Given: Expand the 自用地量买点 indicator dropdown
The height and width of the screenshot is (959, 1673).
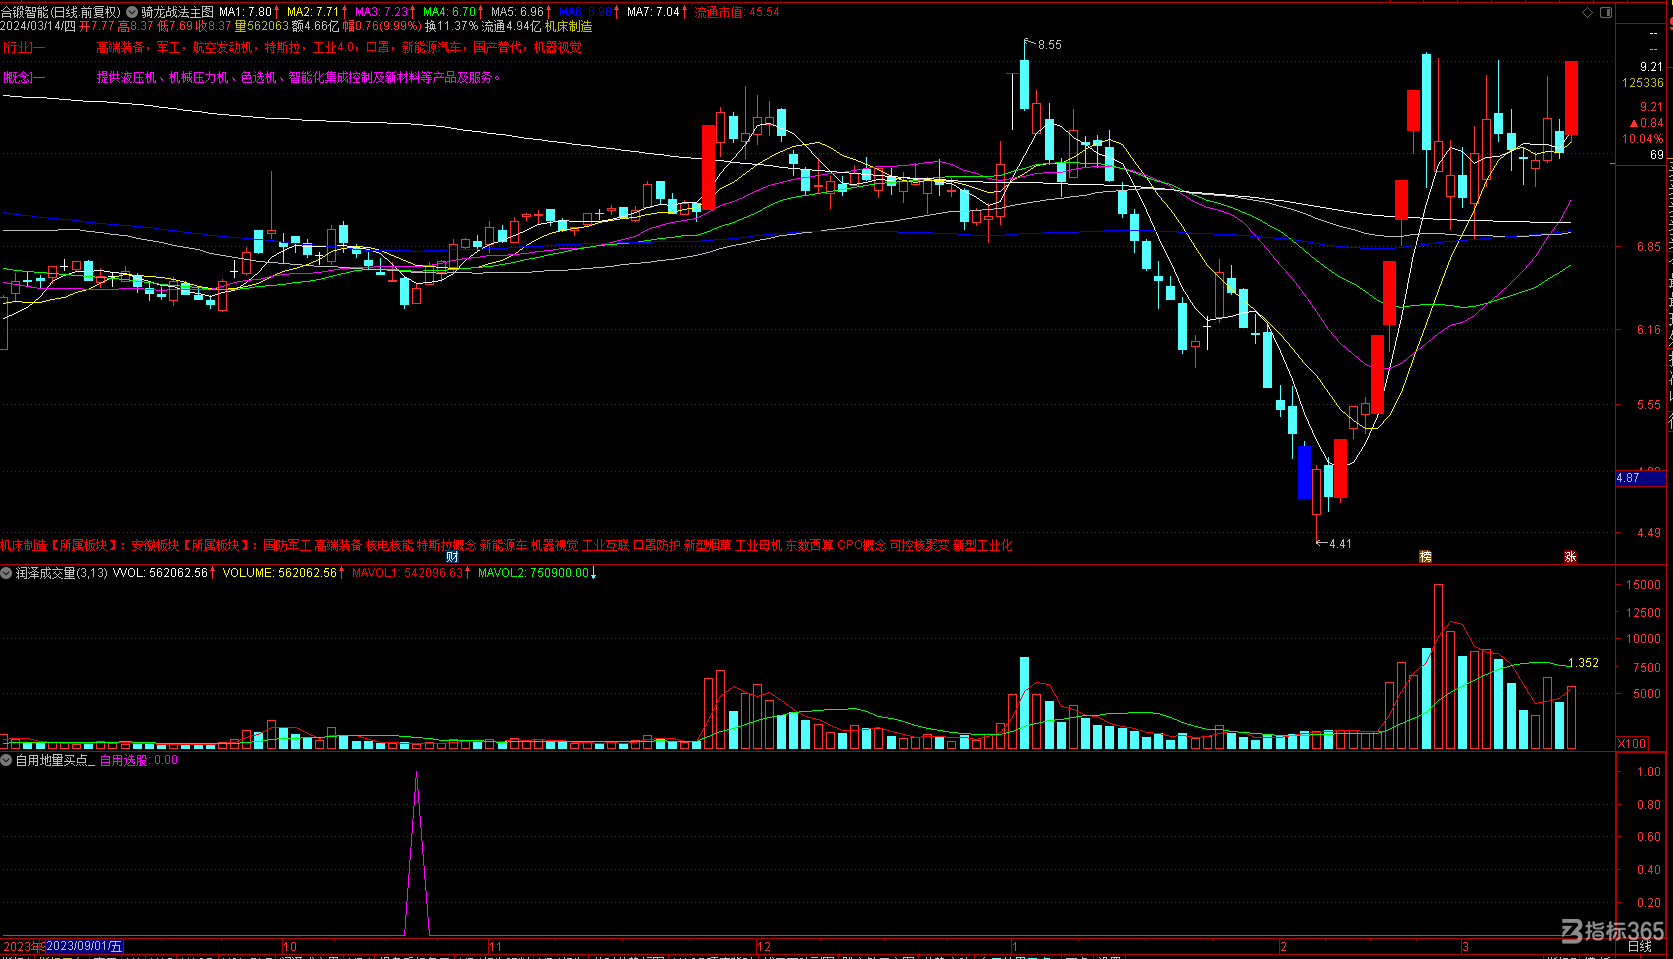Looking at the screenshot, I should point(6,760).
